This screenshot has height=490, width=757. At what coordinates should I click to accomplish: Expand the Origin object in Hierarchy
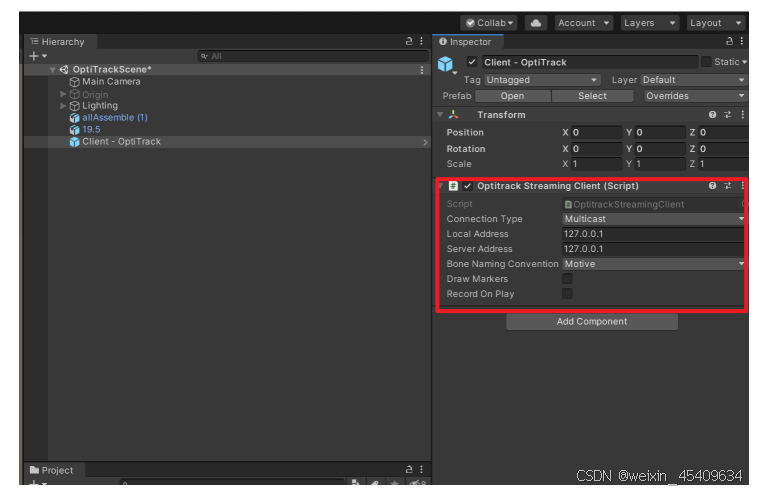[x=63, y=94]
